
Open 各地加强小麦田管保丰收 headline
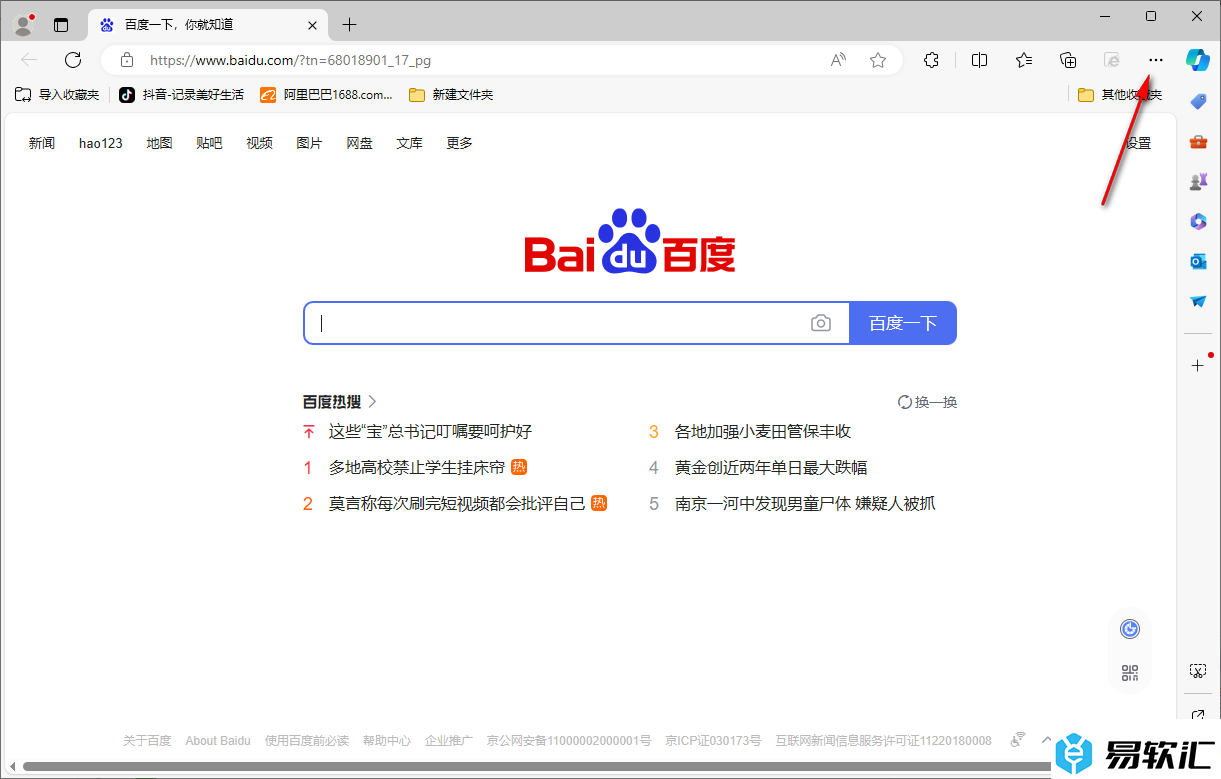763,432
